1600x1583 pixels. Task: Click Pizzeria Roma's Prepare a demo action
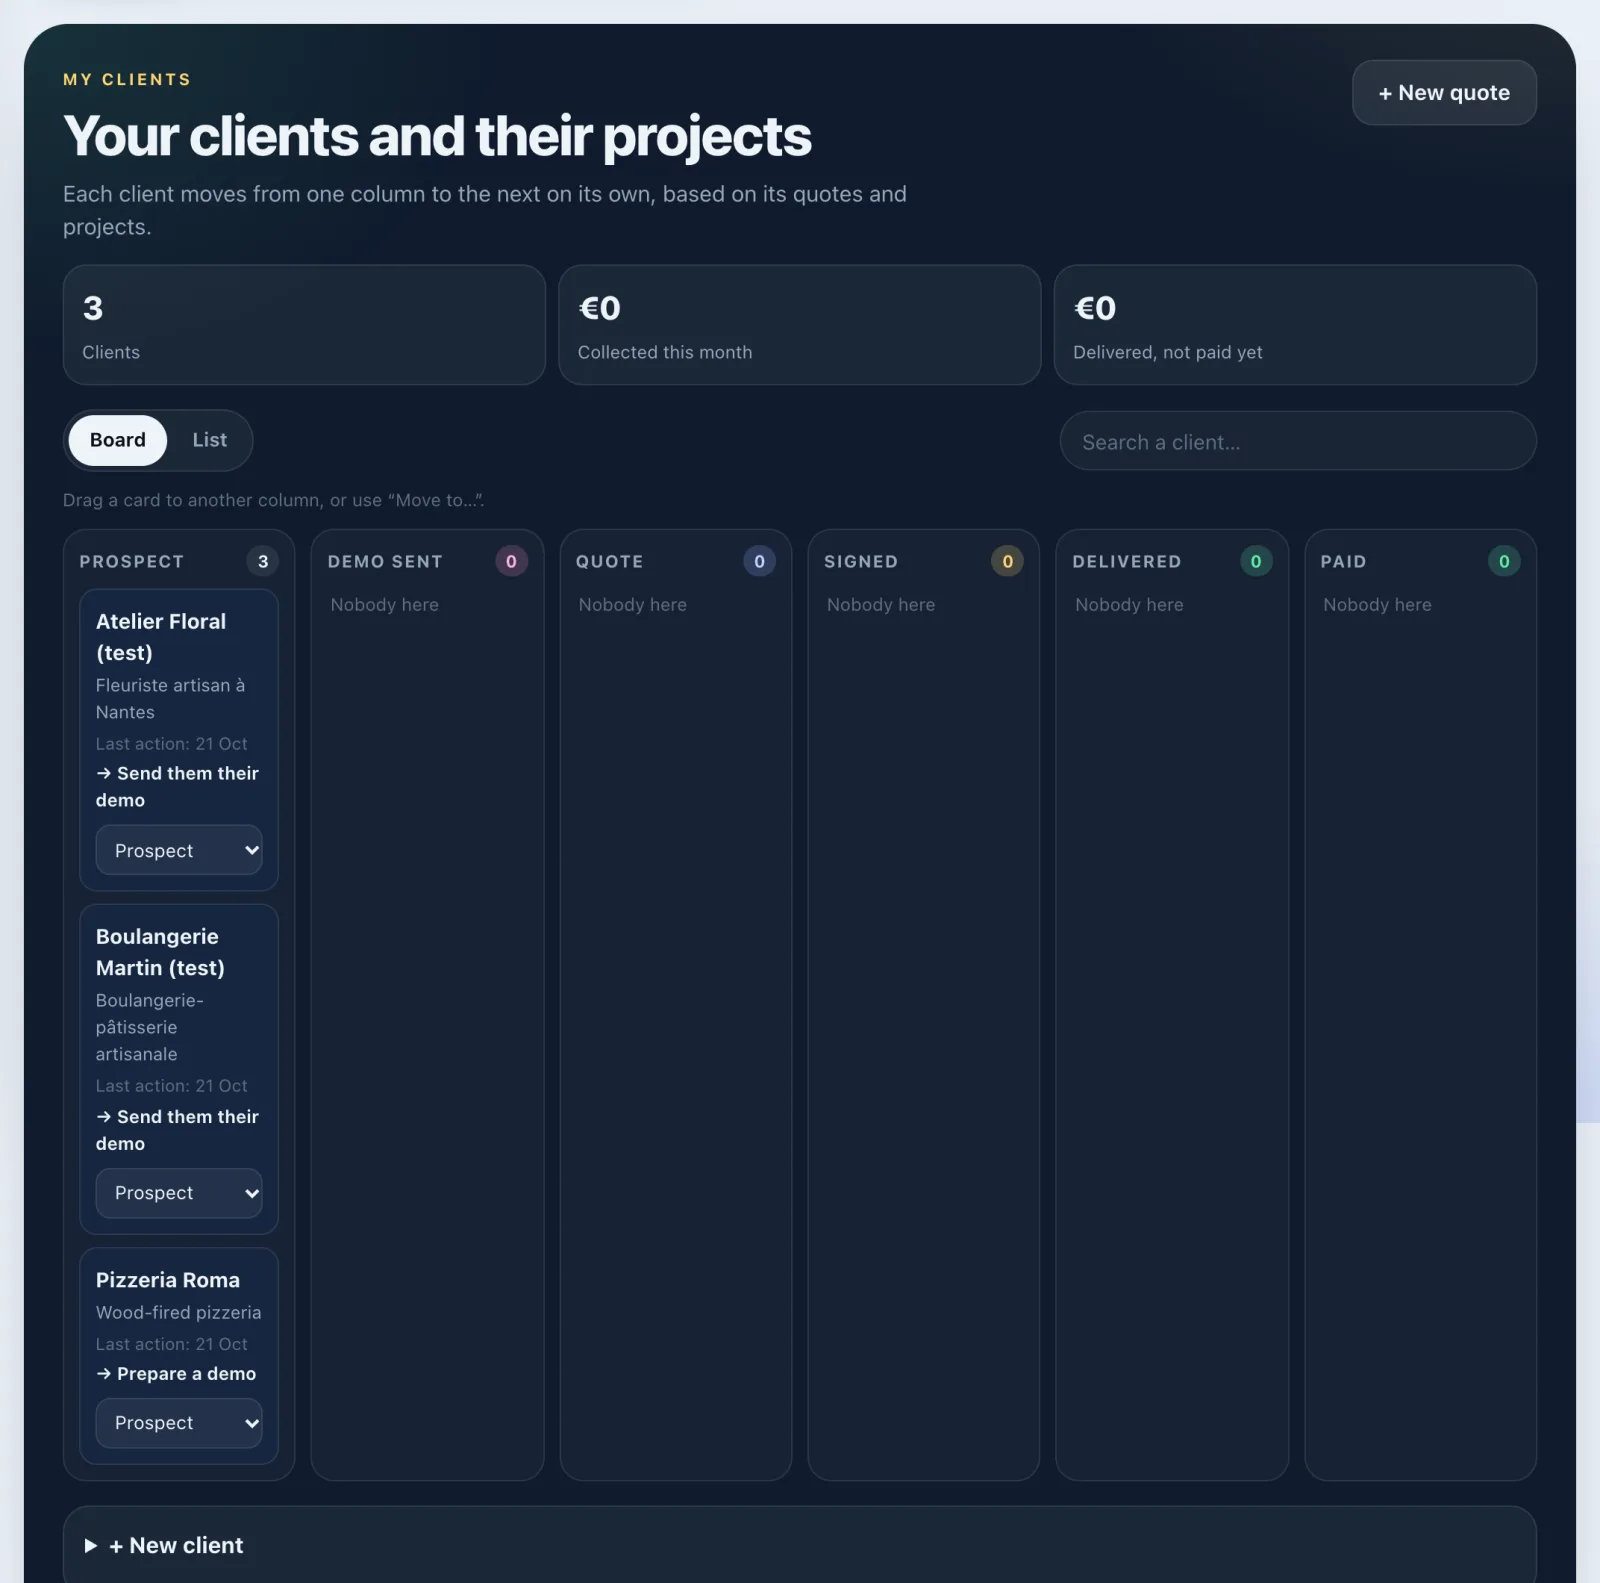point(176,1374)
